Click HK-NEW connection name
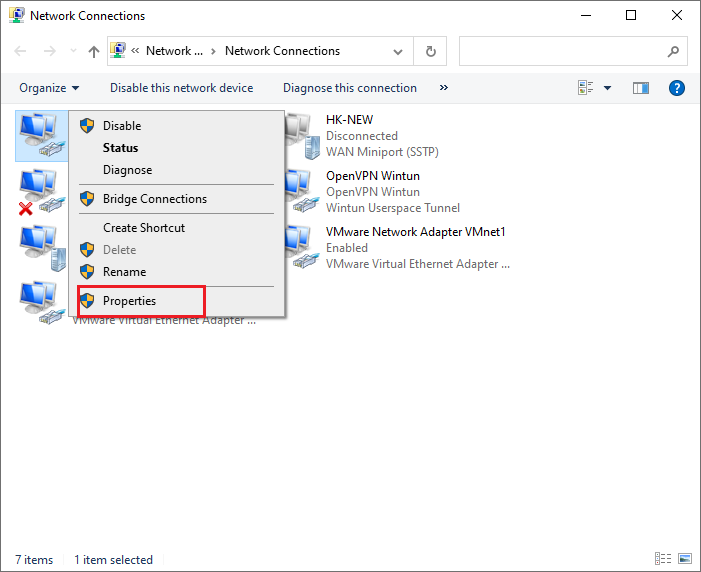 tap(350, 120)
